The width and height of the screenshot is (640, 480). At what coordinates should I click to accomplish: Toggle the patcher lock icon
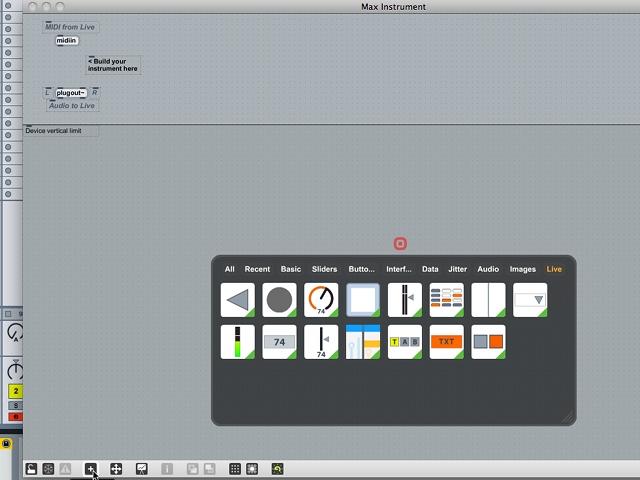click(x=31, y=469)
